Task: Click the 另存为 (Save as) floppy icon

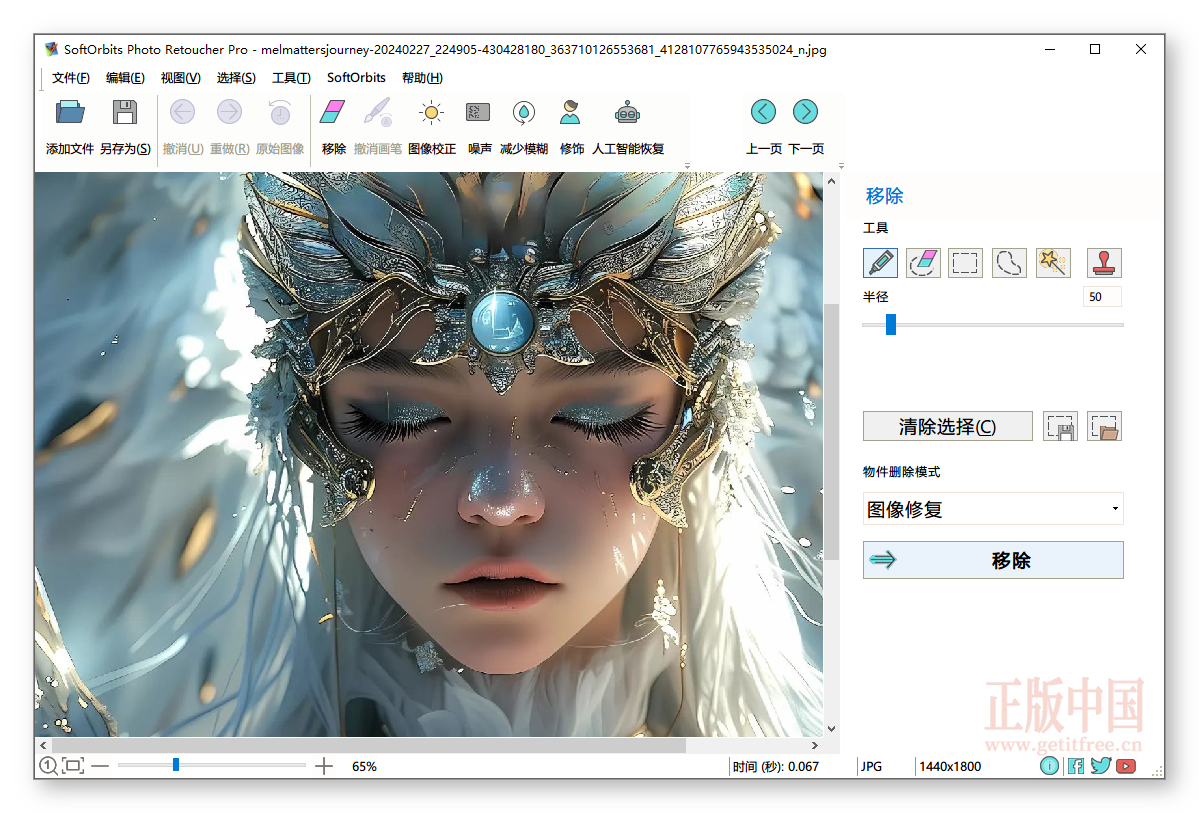Action: [125, 112]
